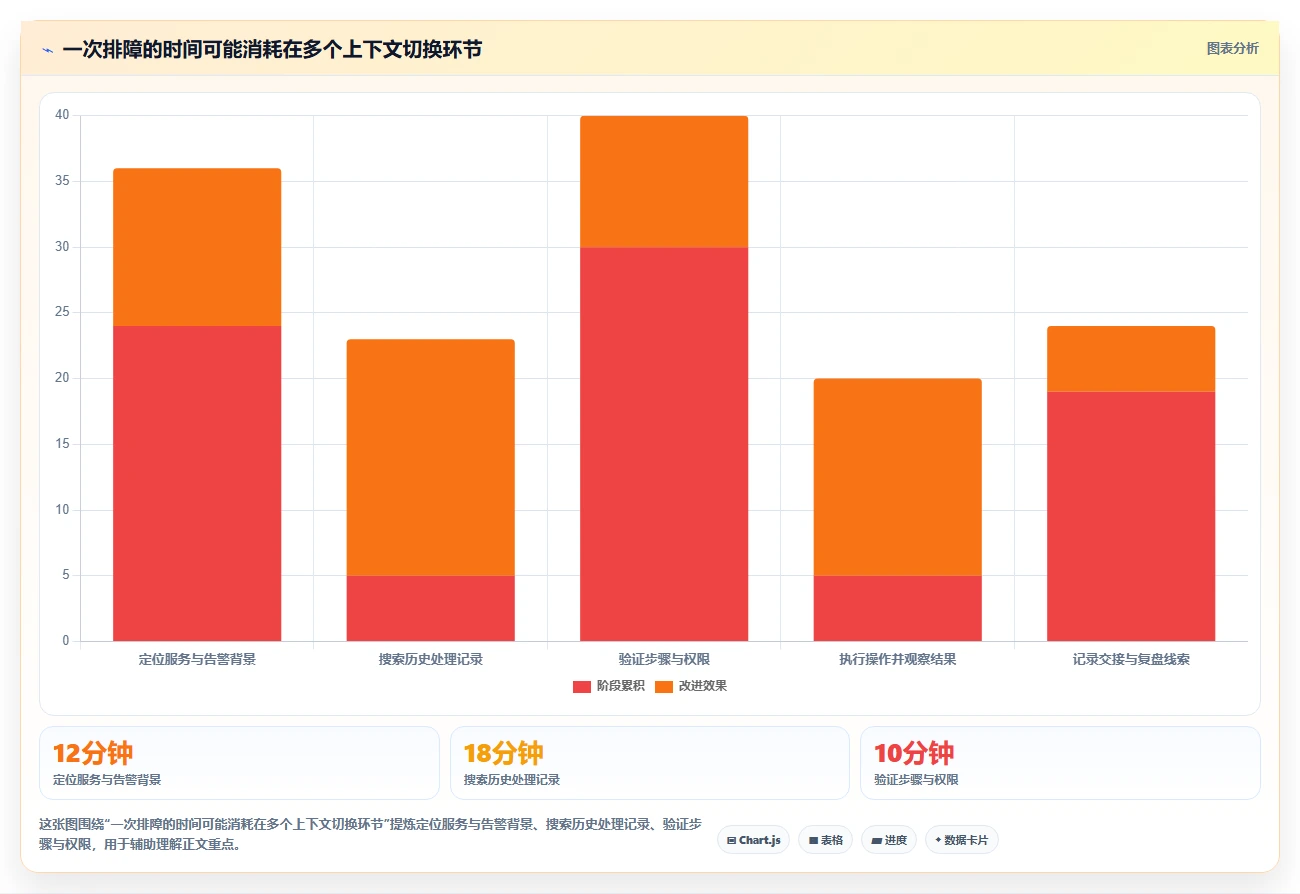Click the 改进效果 legend label text
Viewport: 1300px width, 894px height.
703,686
